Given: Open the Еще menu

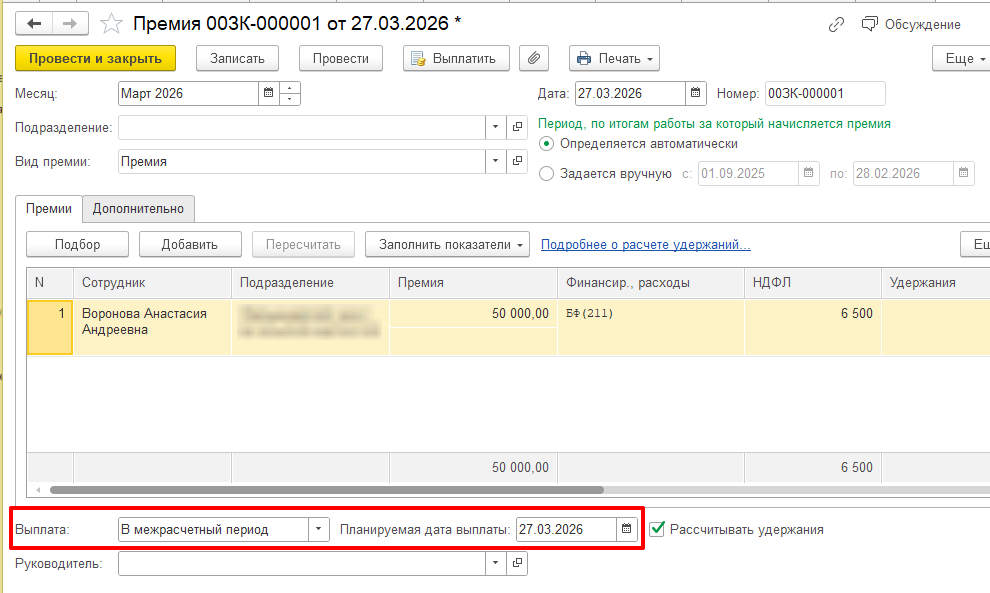Looking at the screenshot, I should pyautogui.click(x=960, y=58).
